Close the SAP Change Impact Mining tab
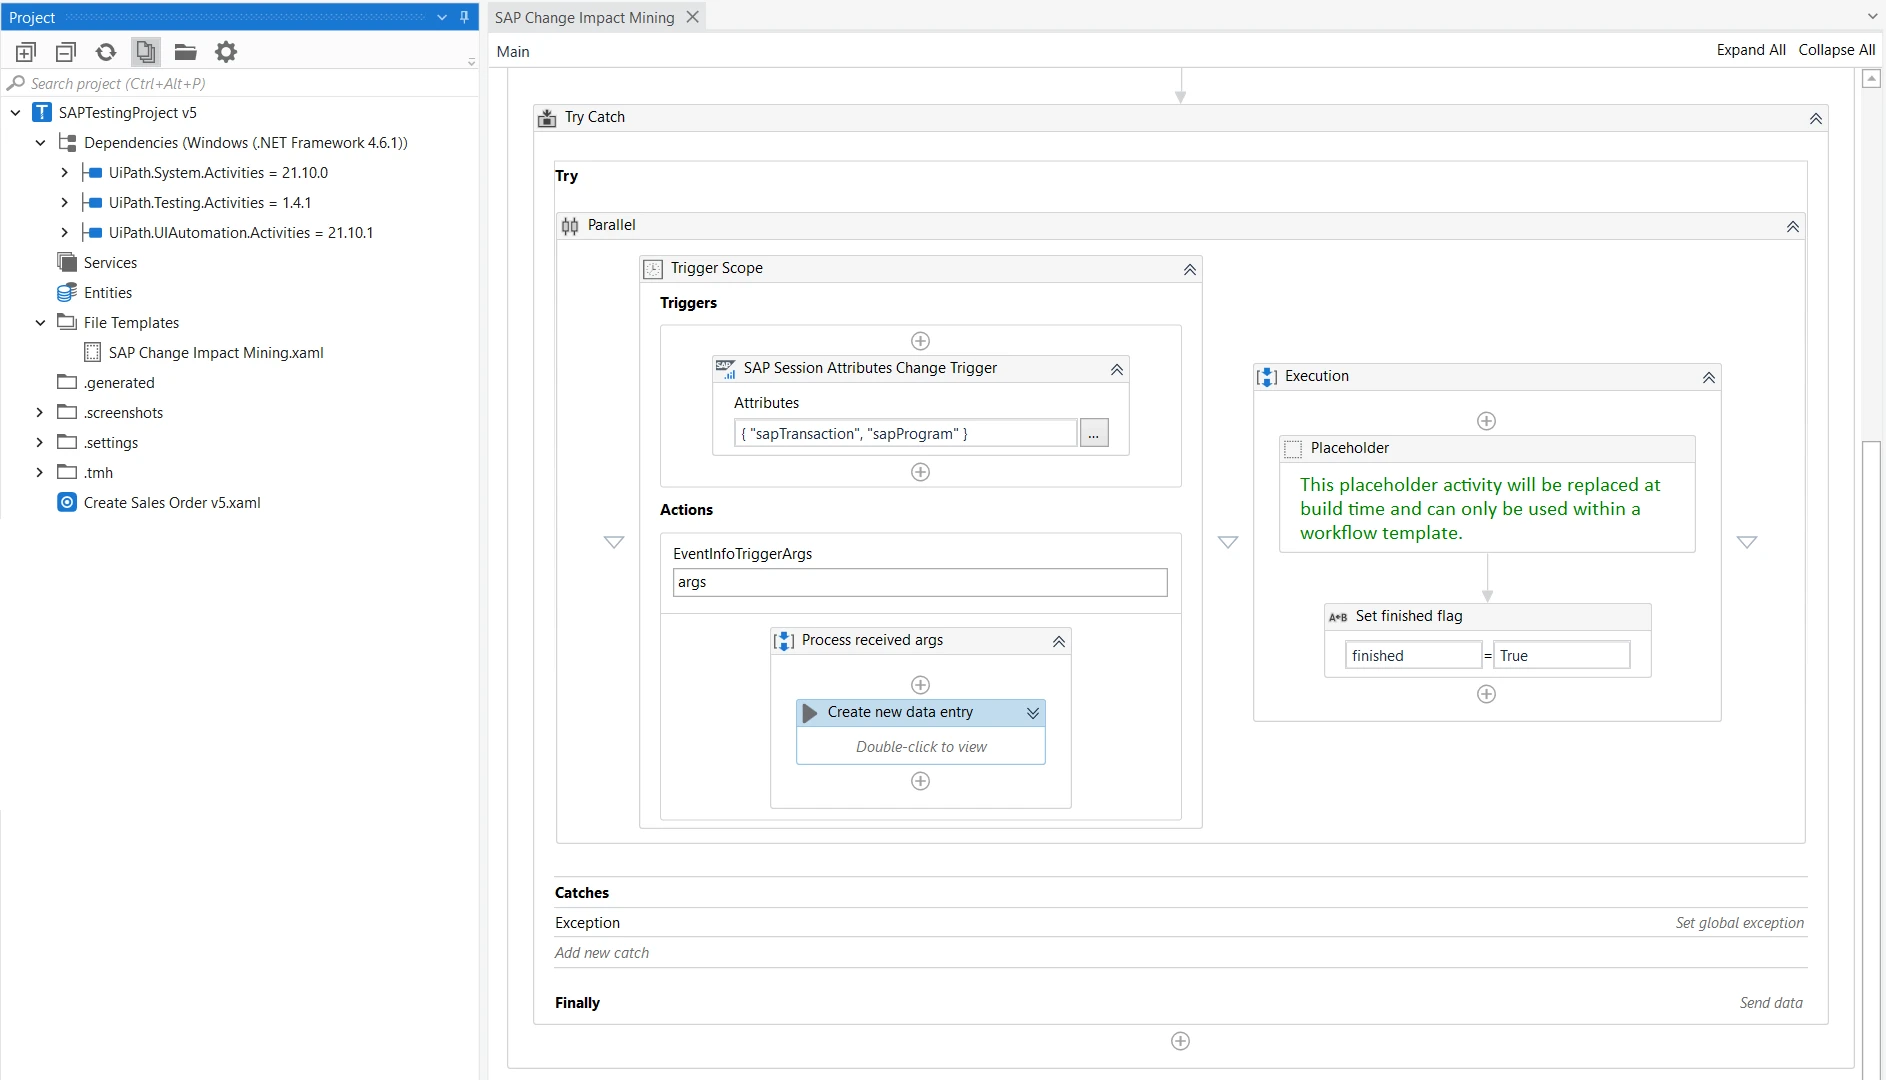This screenshot has height=1080, width=1886. (692, 17)
